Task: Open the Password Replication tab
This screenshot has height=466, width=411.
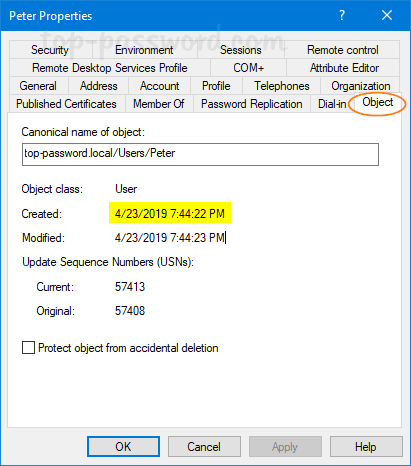Action: tap(252, 104)
